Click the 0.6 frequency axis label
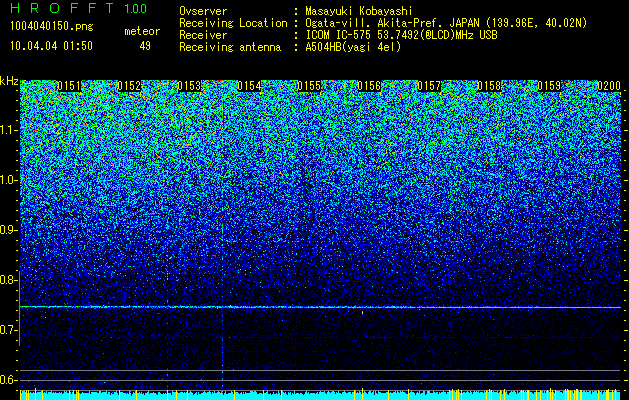 point(9,380)
